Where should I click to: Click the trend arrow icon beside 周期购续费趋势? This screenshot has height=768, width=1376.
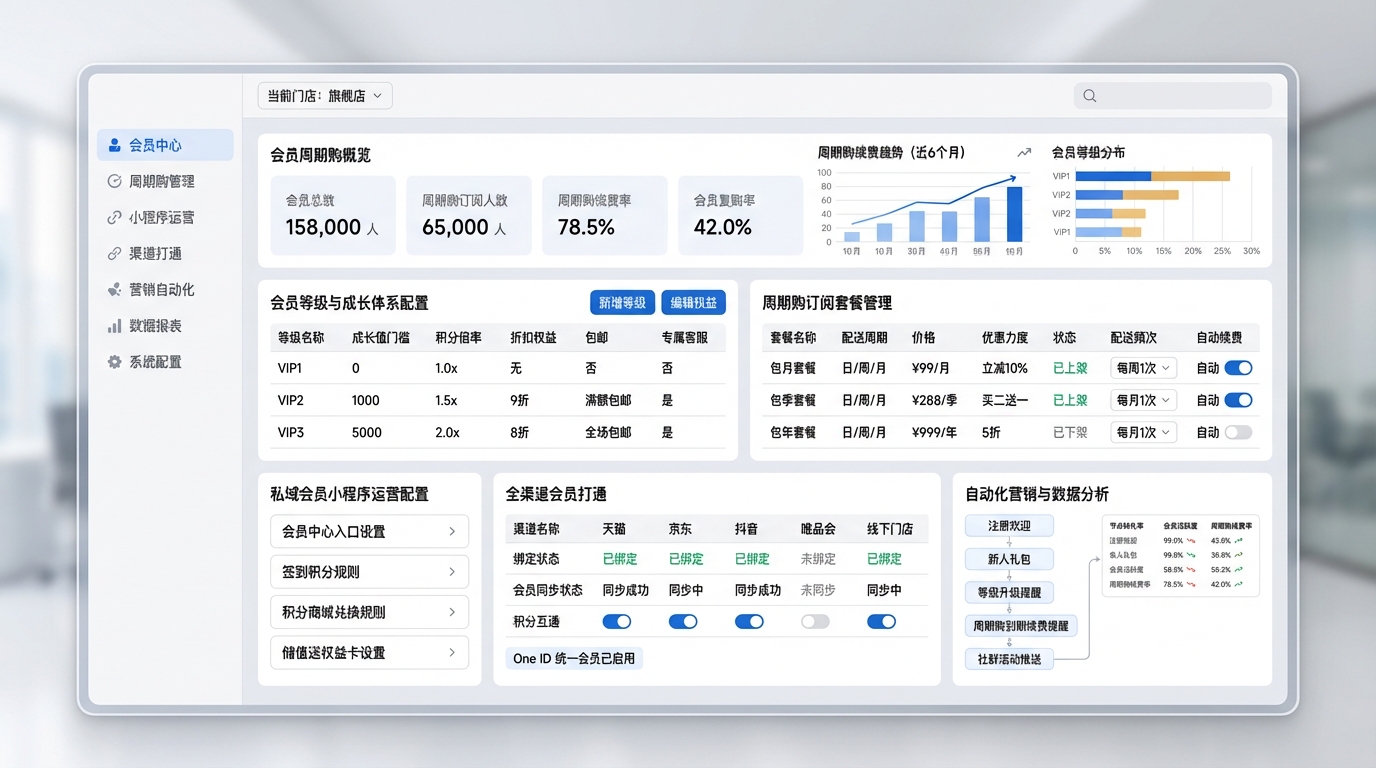(1023, 153)
